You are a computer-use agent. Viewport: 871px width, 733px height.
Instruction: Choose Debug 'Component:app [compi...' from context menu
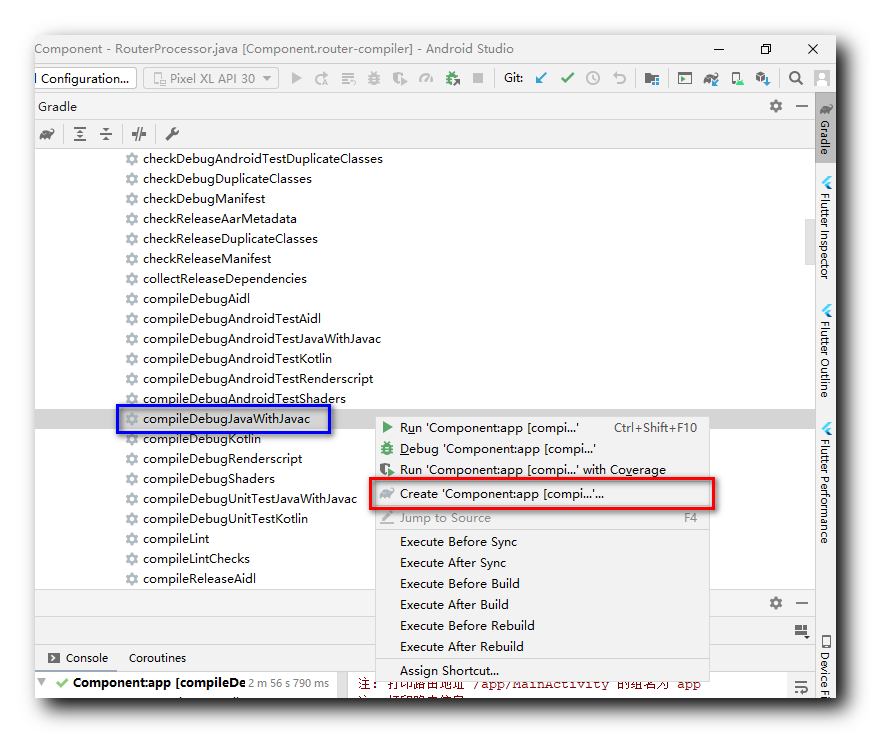tap(542, 449)
